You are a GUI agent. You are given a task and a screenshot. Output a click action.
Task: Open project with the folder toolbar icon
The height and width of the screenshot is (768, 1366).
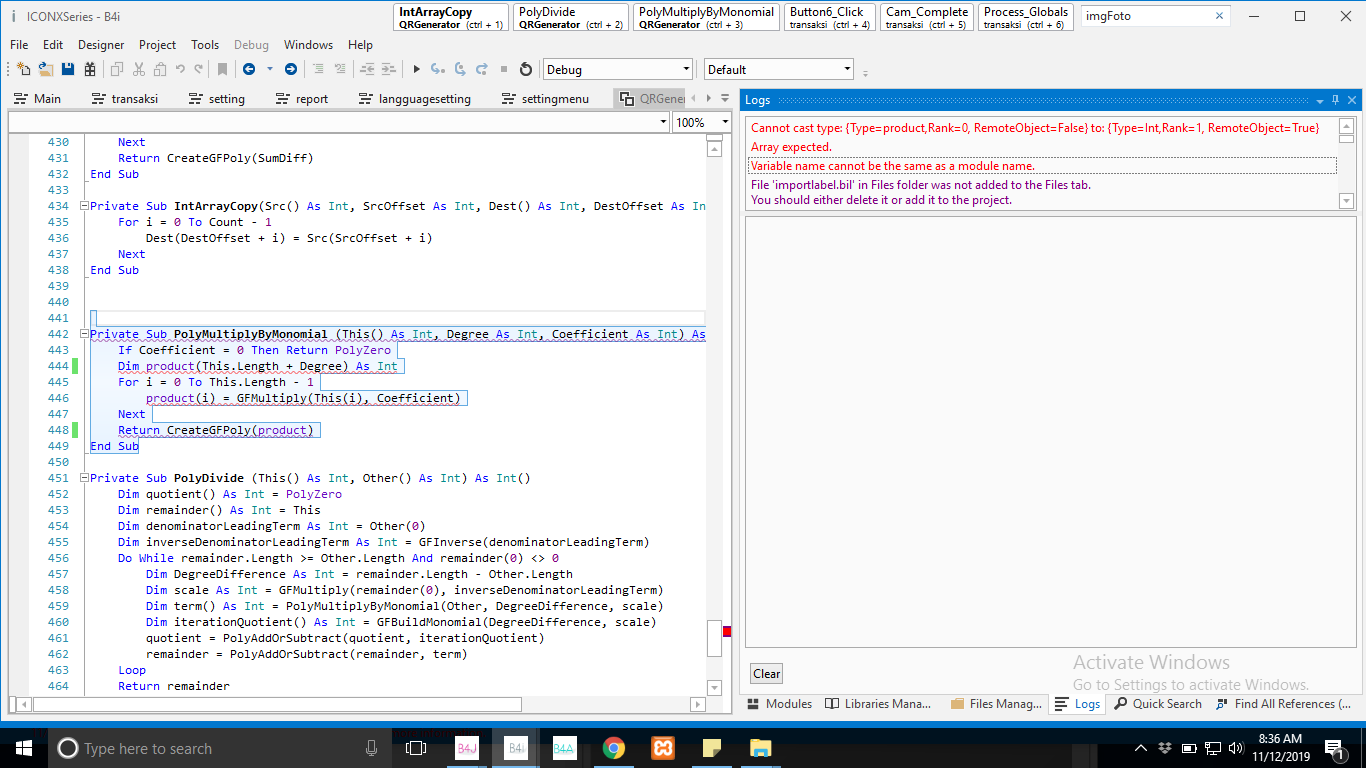pyautogui.click(x=46, y=69)
